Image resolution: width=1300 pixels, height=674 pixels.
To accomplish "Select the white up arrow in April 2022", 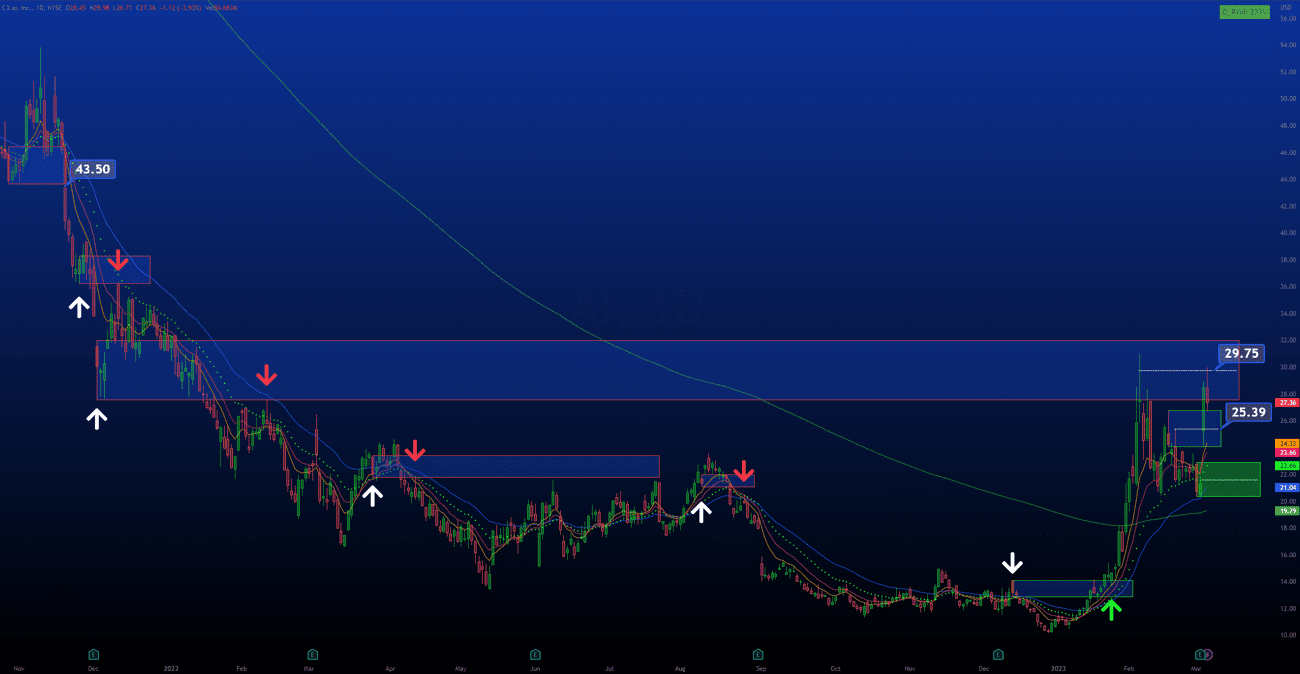I will (372, 495).
